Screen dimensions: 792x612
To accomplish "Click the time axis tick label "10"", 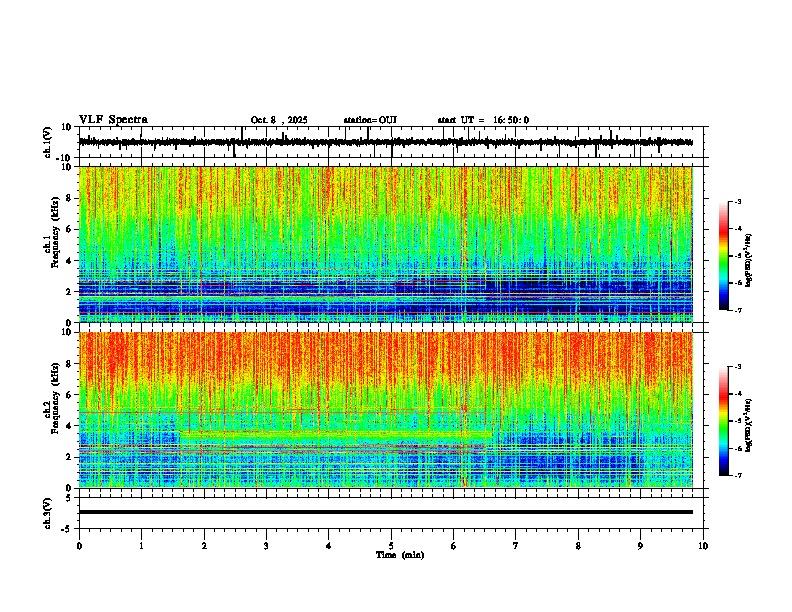I will pos(703,546).
